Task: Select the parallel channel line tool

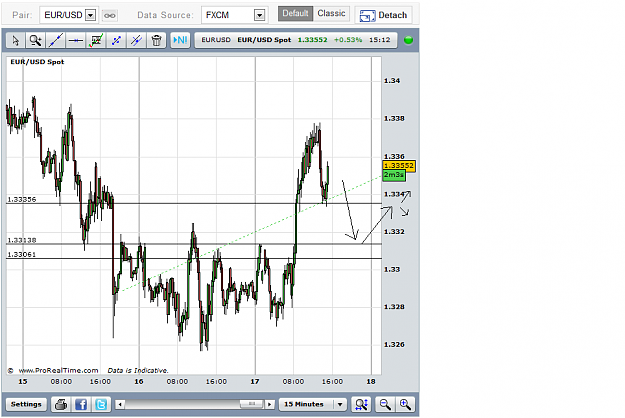Action: click(136, 40)
